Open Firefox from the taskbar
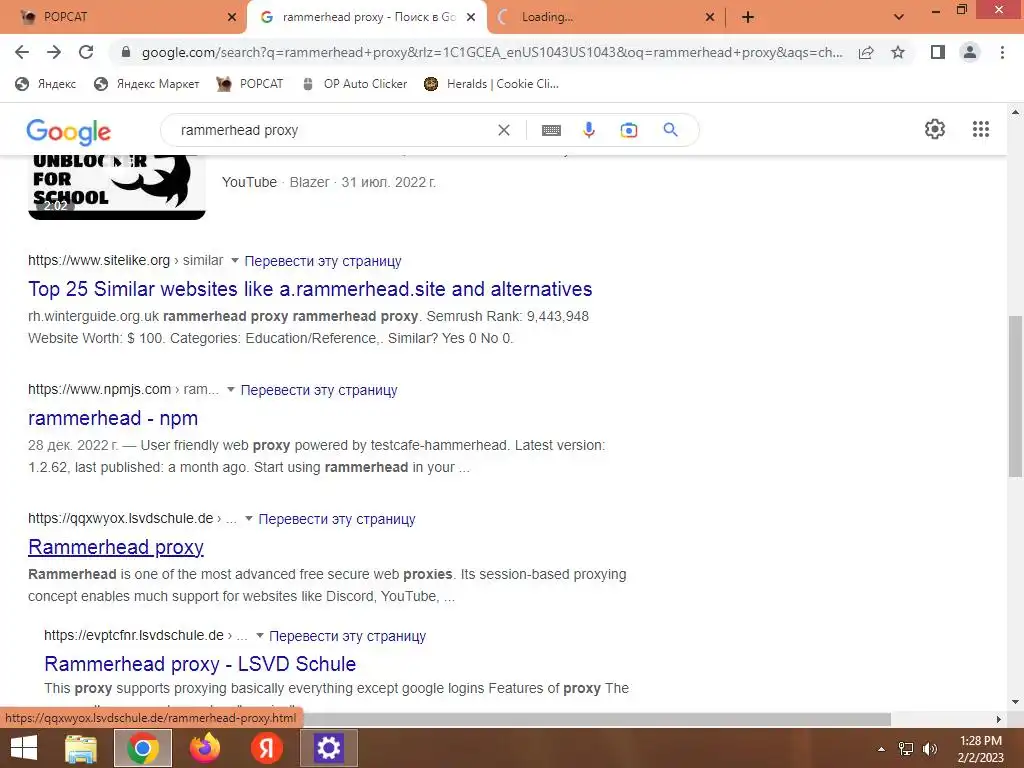Viewport: 1024px width, 768px height. 205,748
